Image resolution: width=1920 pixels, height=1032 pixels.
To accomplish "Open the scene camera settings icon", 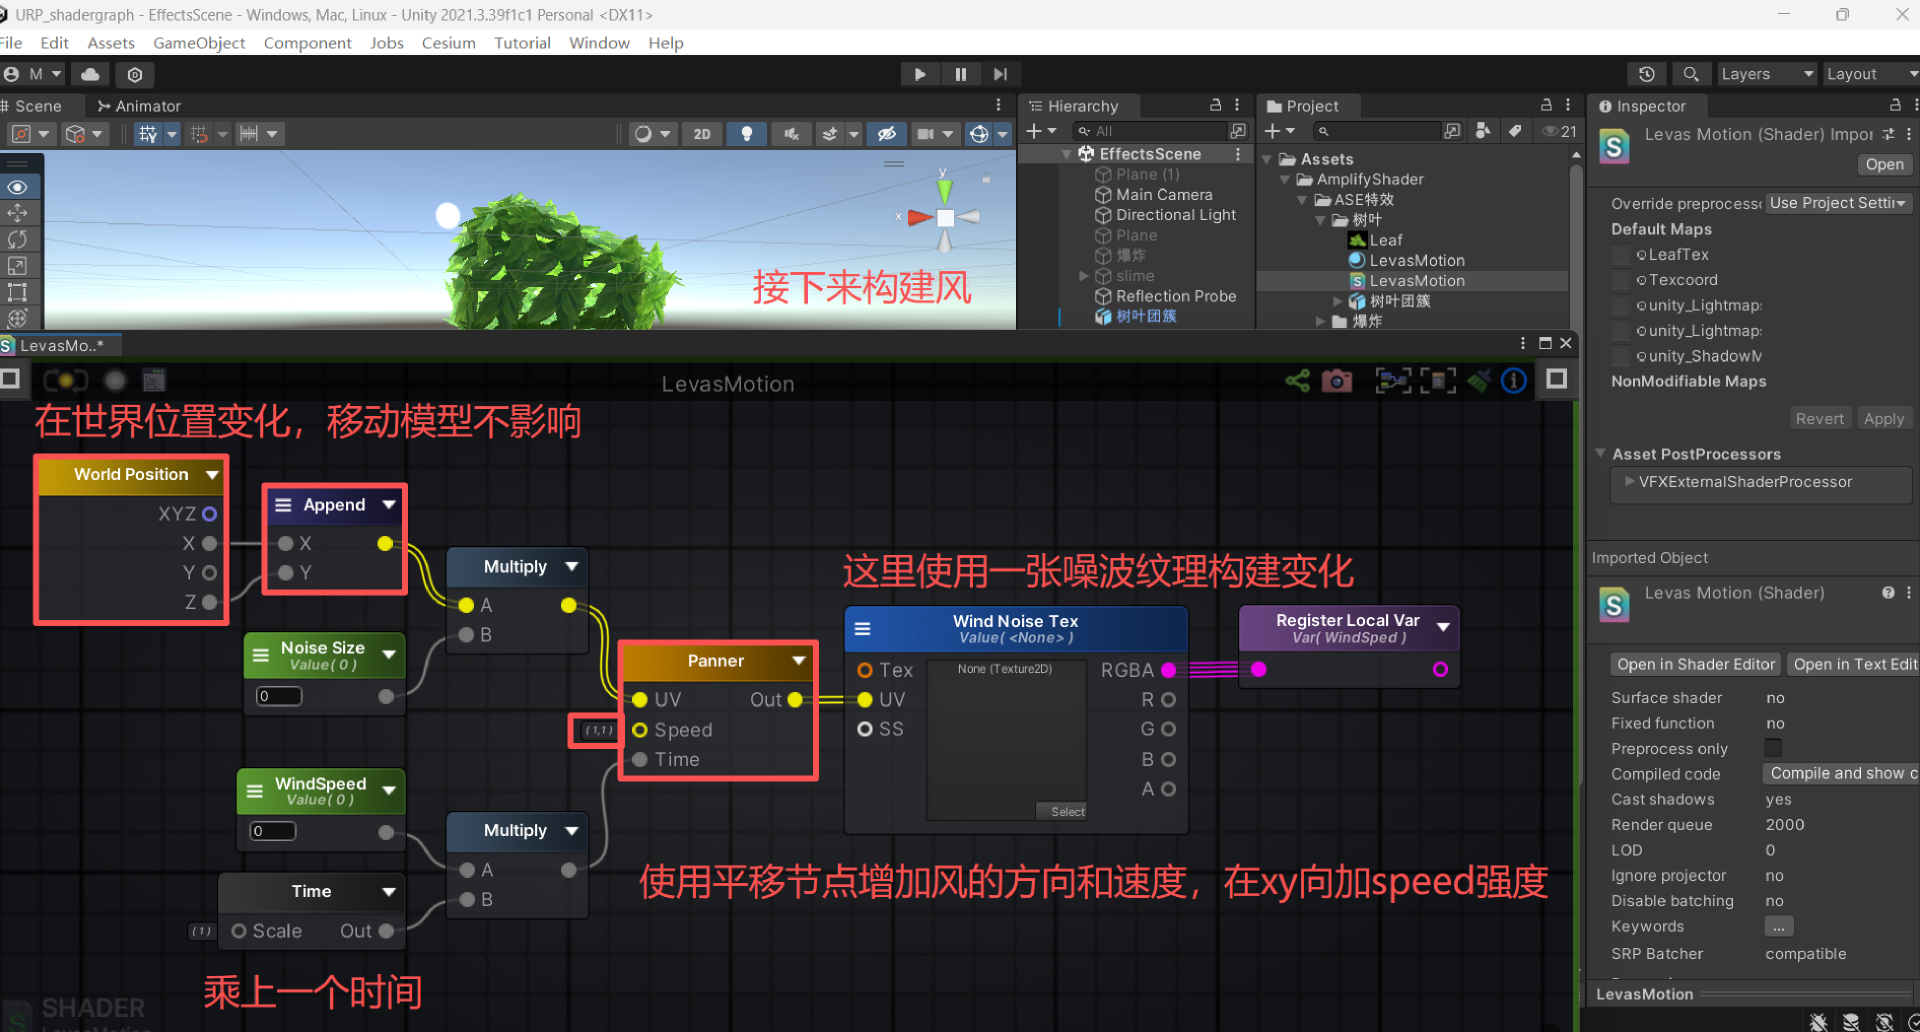I will pos(926,134).
